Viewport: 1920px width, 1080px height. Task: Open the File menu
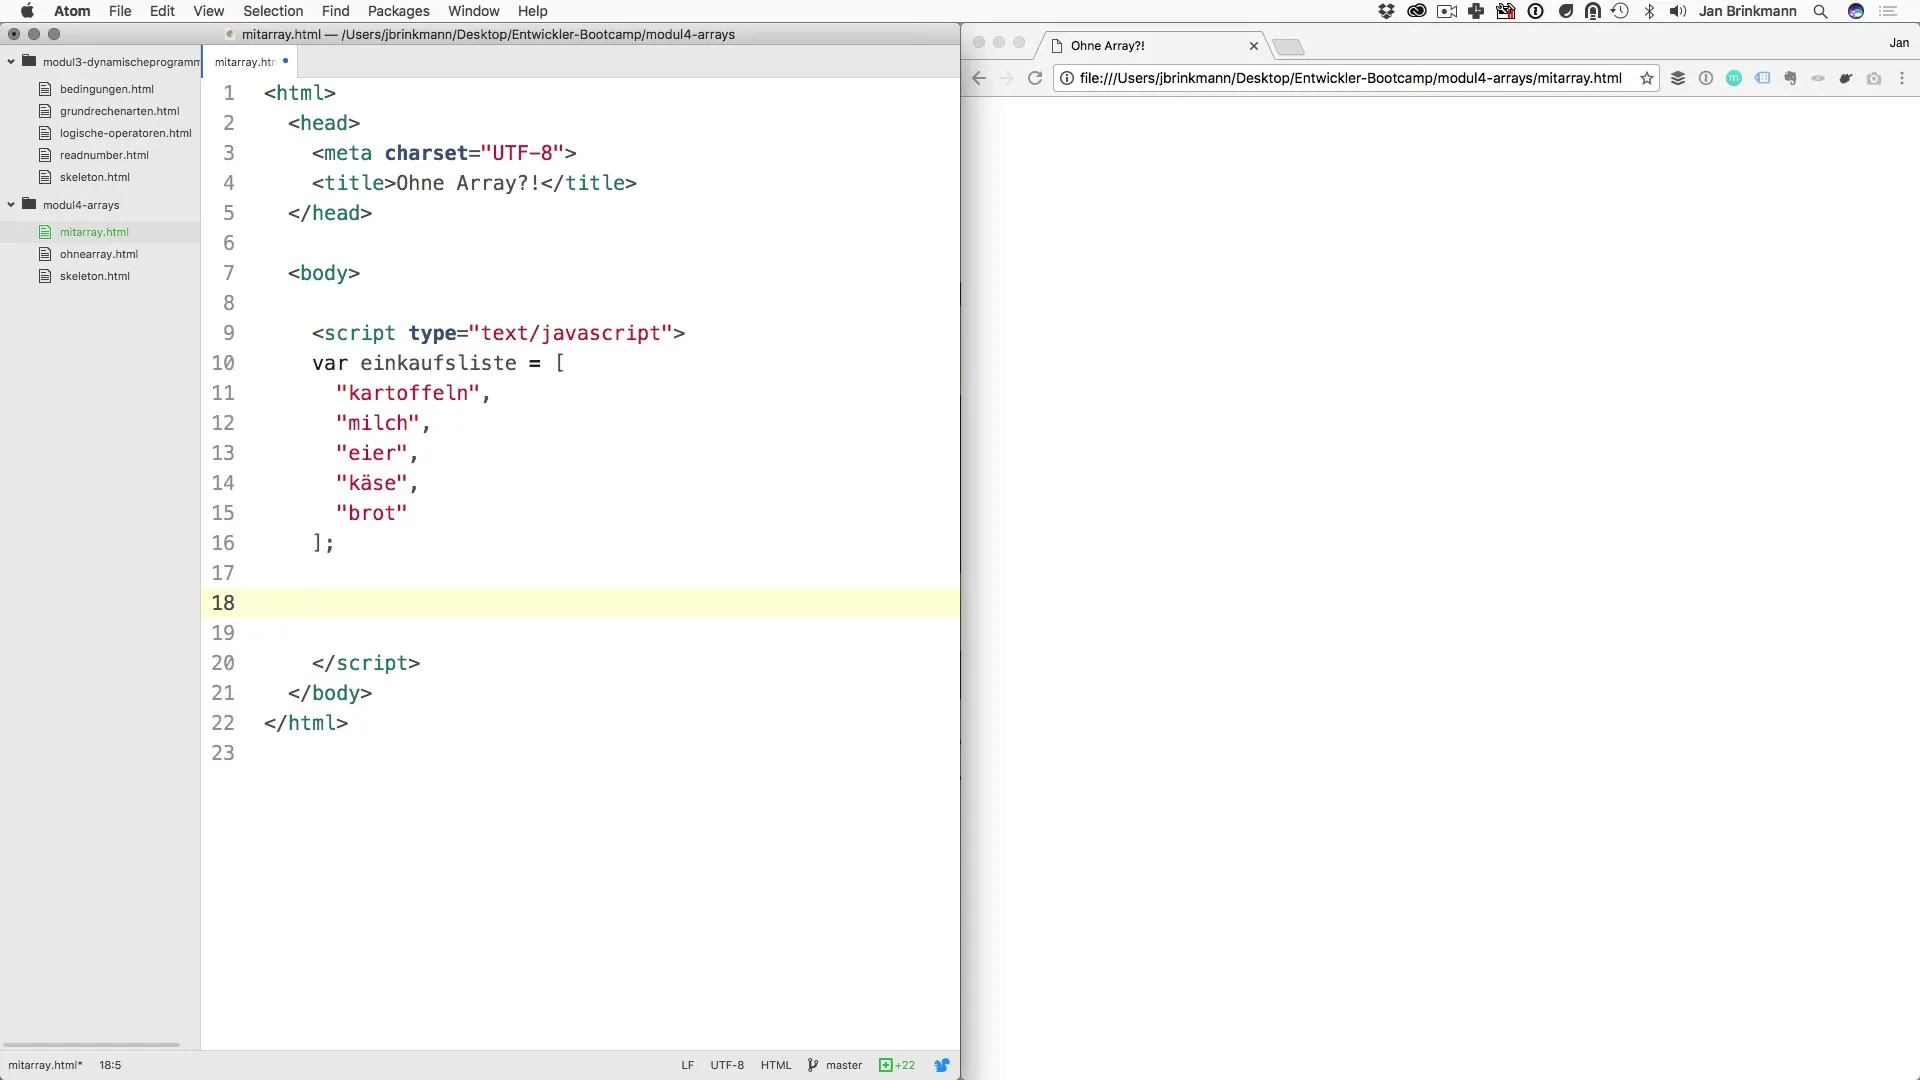click(120, 11)
